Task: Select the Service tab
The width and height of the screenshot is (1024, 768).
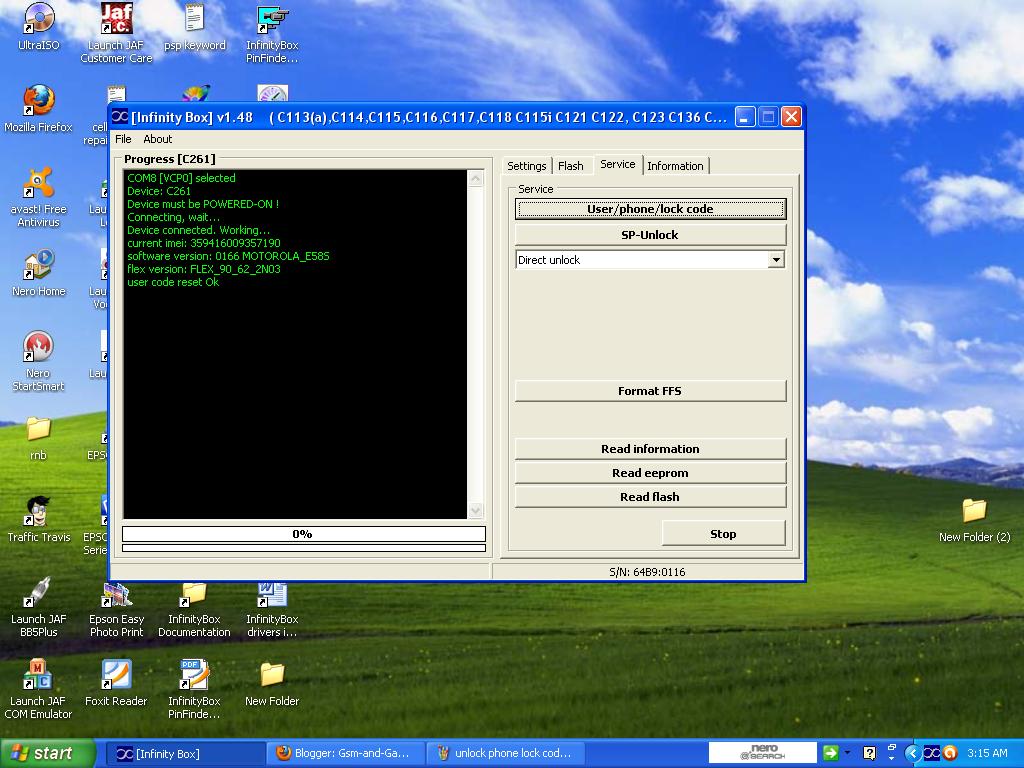Action: tap(618, 164)
